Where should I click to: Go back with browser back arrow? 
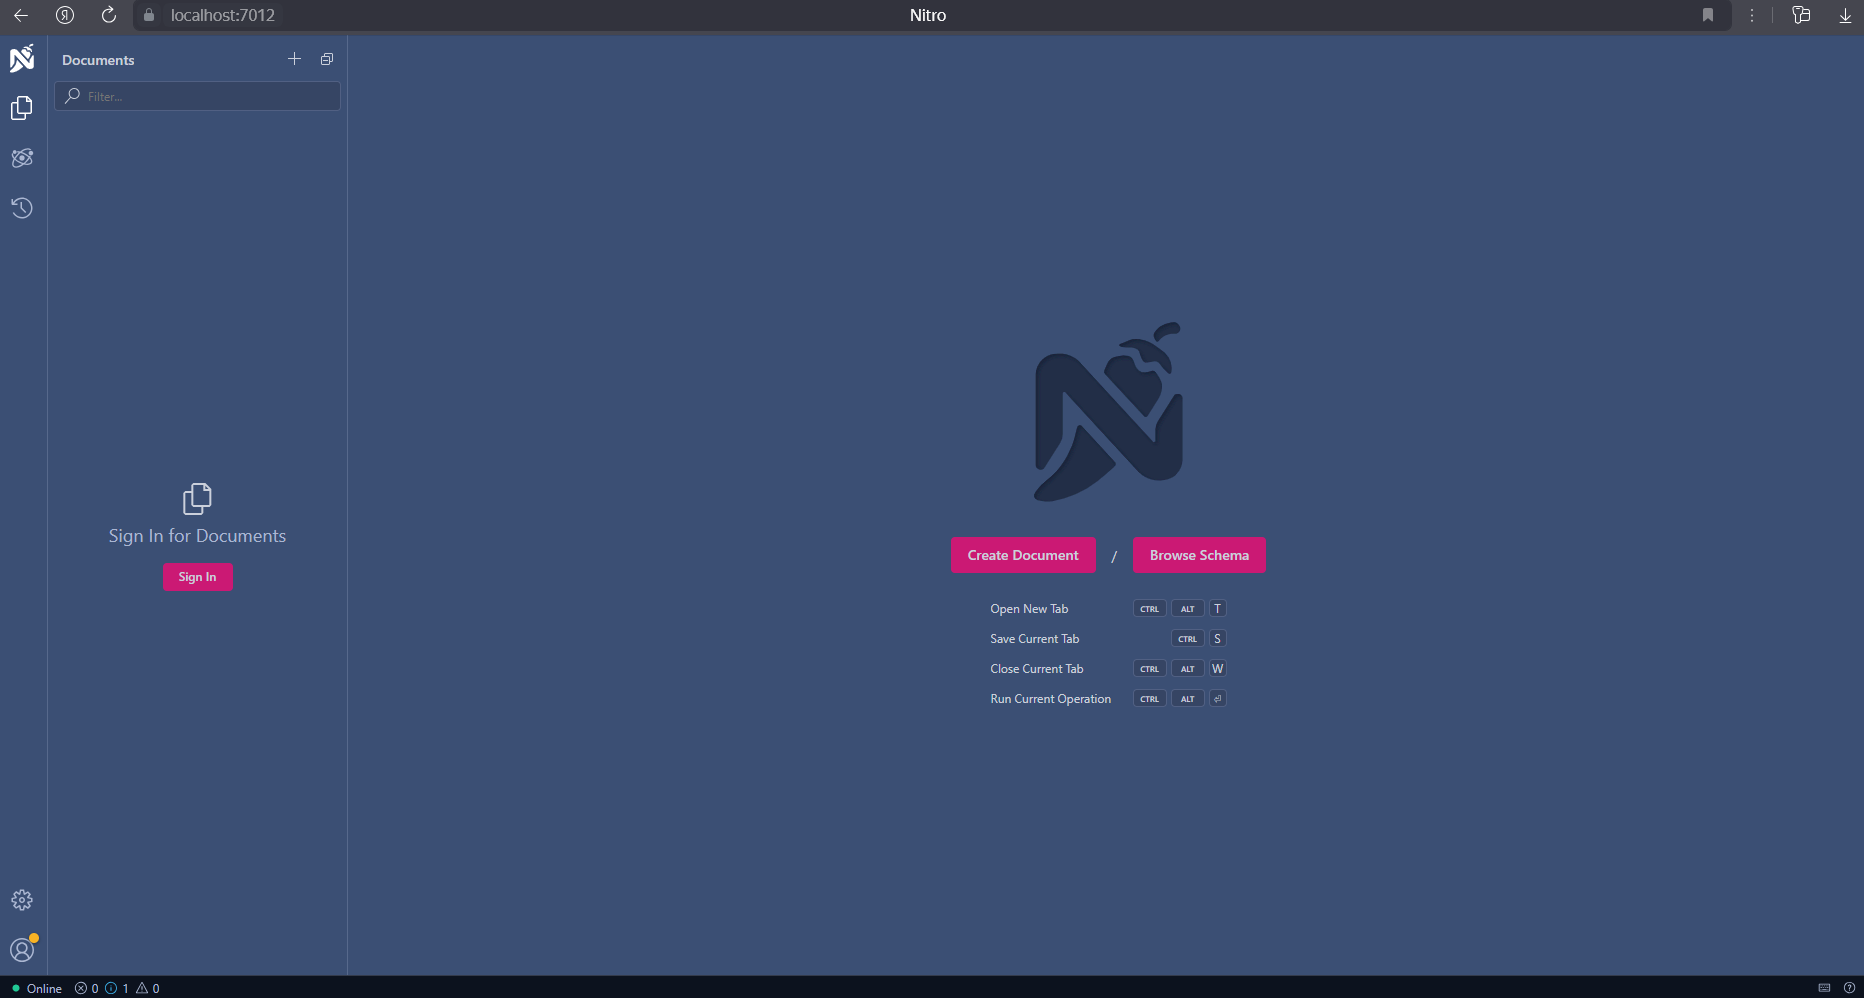[21, 15]
